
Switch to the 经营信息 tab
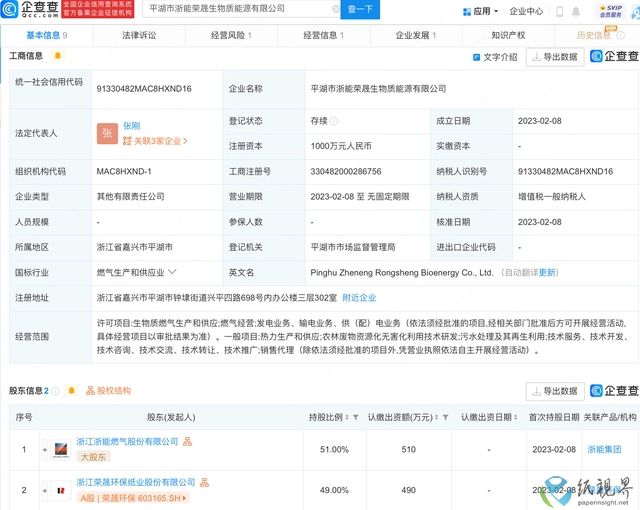pyautogui.click(x=323, y=35)
